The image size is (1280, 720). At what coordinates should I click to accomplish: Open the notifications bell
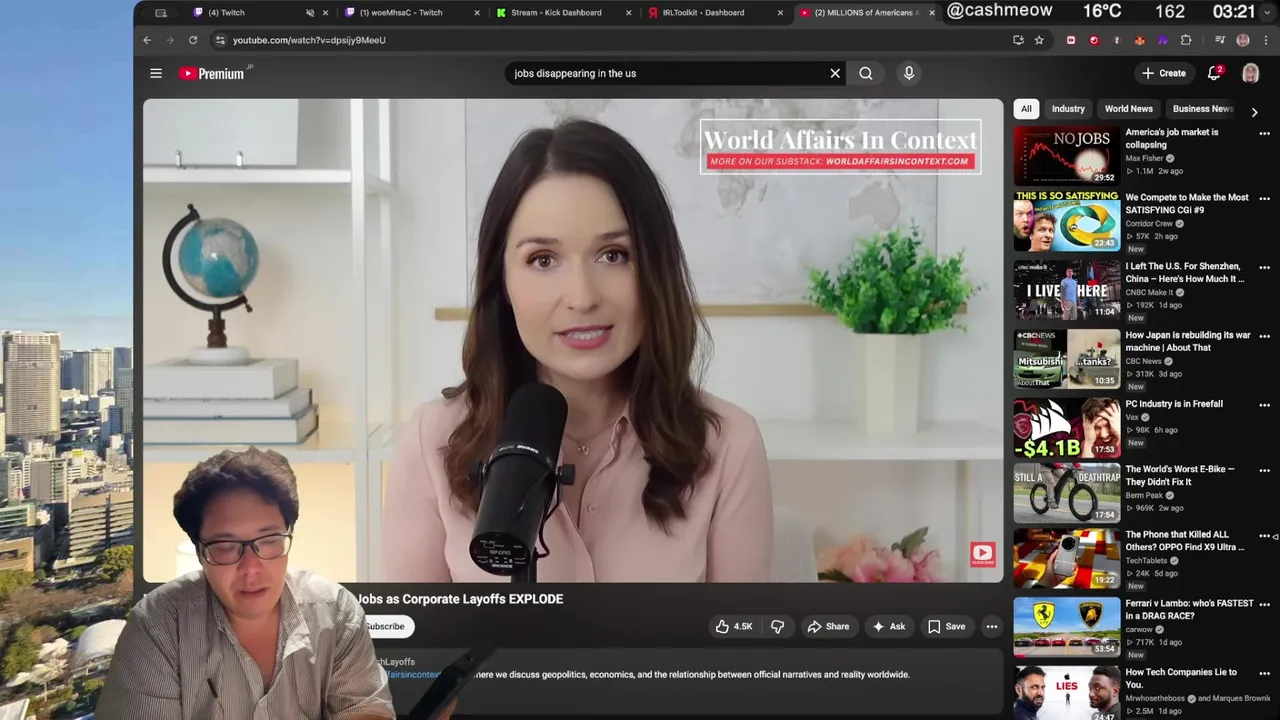(x=1214, y=73)
